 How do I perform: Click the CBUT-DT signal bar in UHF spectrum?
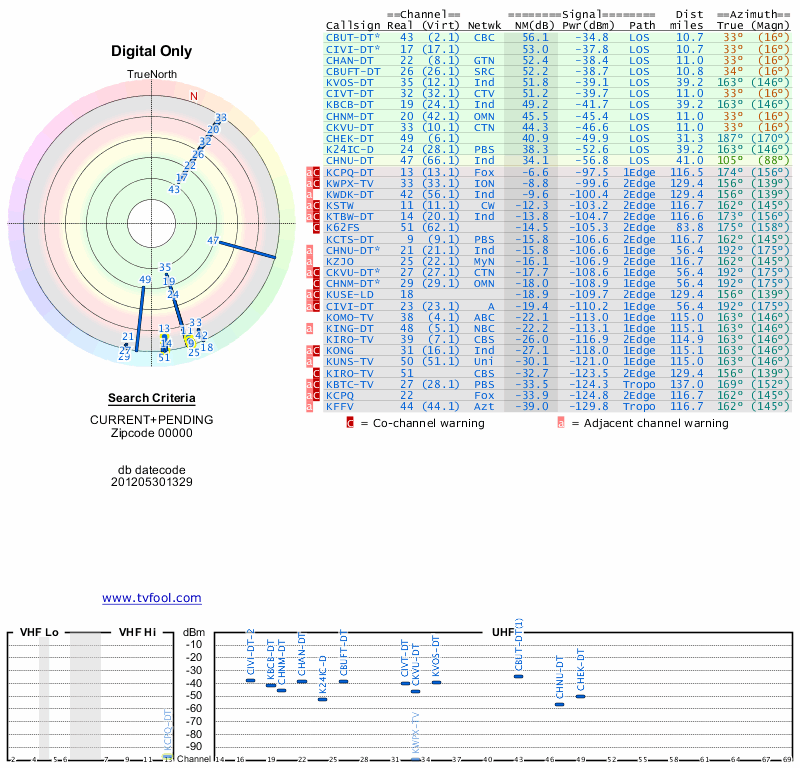tap(518, 676)
